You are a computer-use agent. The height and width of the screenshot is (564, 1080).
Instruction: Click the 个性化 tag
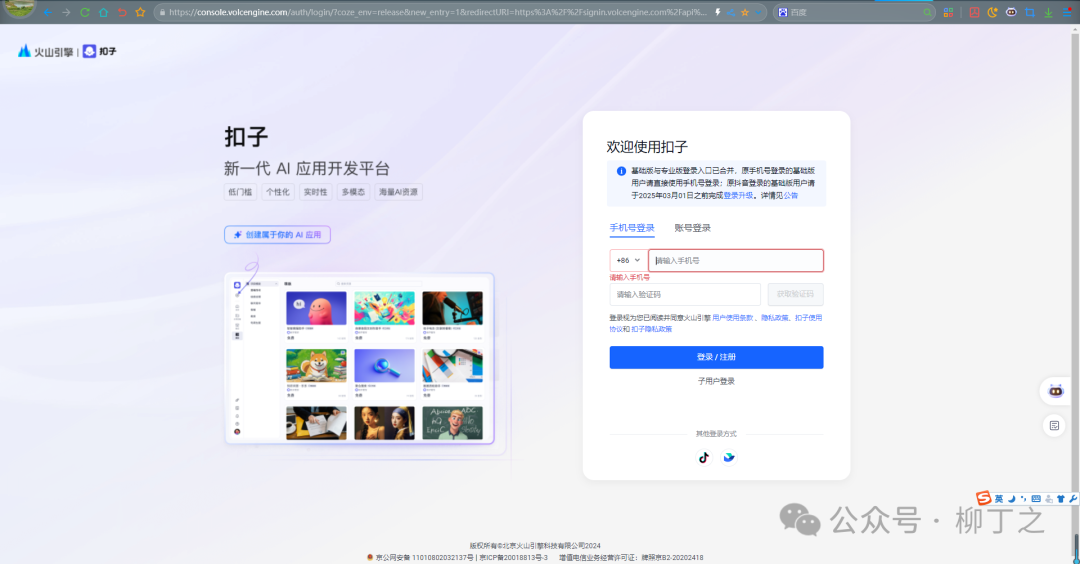pos(278,192)
